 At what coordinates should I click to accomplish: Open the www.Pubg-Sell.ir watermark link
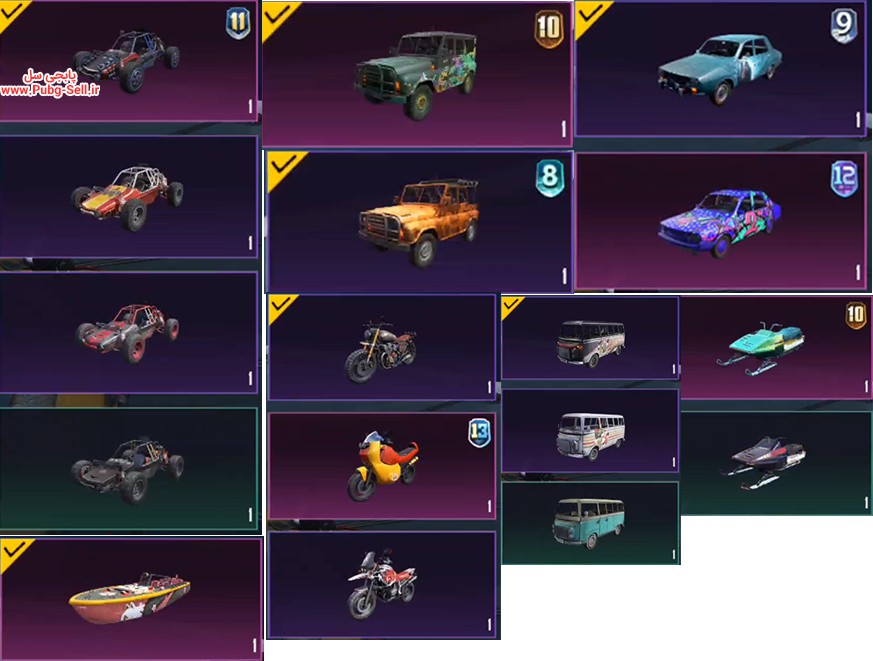pyautogui.click(x=50, y=90)
